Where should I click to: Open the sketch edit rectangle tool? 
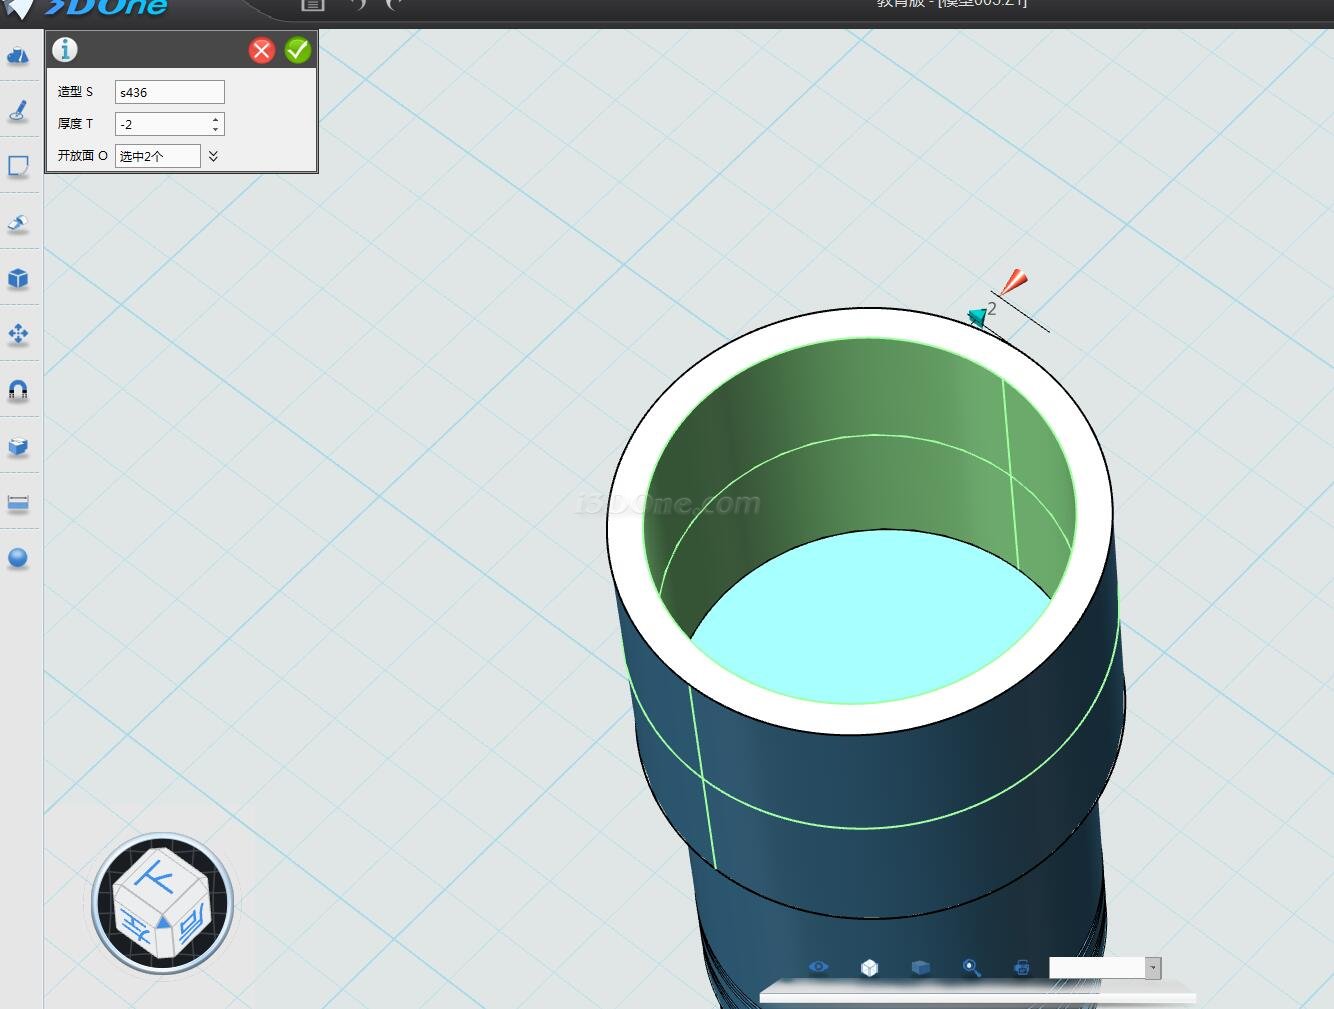pyautogui.click(x=18, y=166)
